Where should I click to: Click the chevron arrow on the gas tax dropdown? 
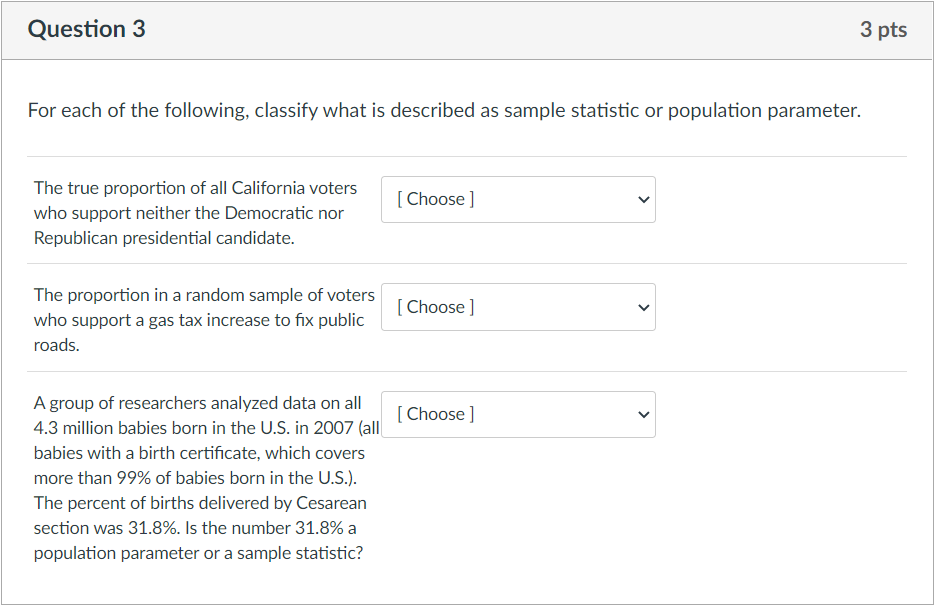[x=644, y=307]
